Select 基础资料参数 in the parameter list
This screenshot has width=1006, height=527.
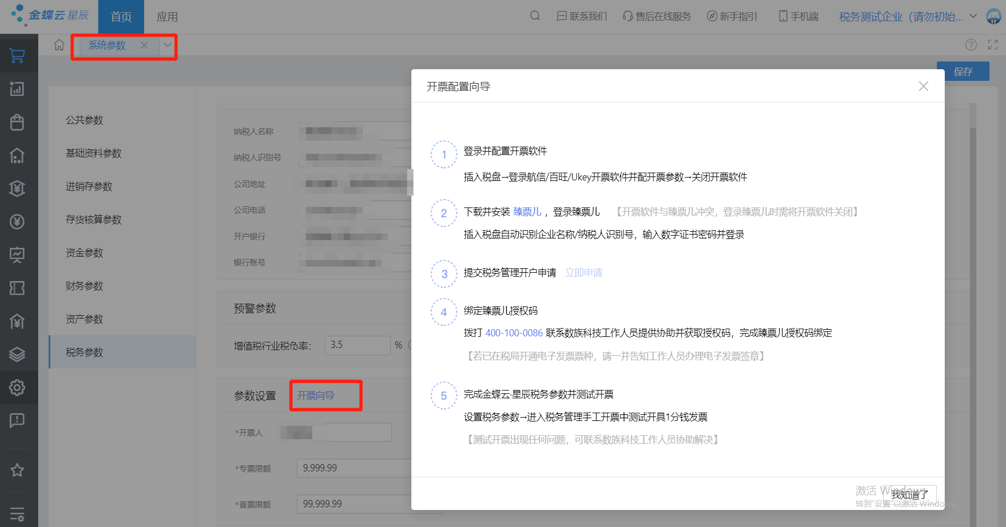[x=123, y=153]
